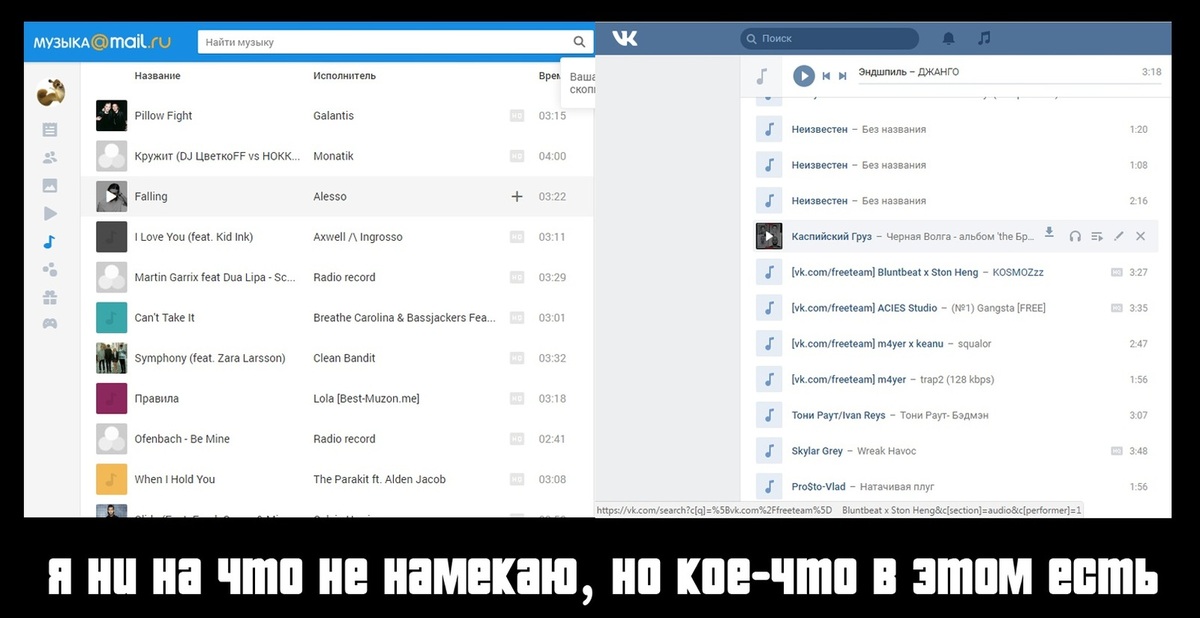Open performer Skylar Grey link in VK
This screenshot has width=1200, height=618.
817,451
